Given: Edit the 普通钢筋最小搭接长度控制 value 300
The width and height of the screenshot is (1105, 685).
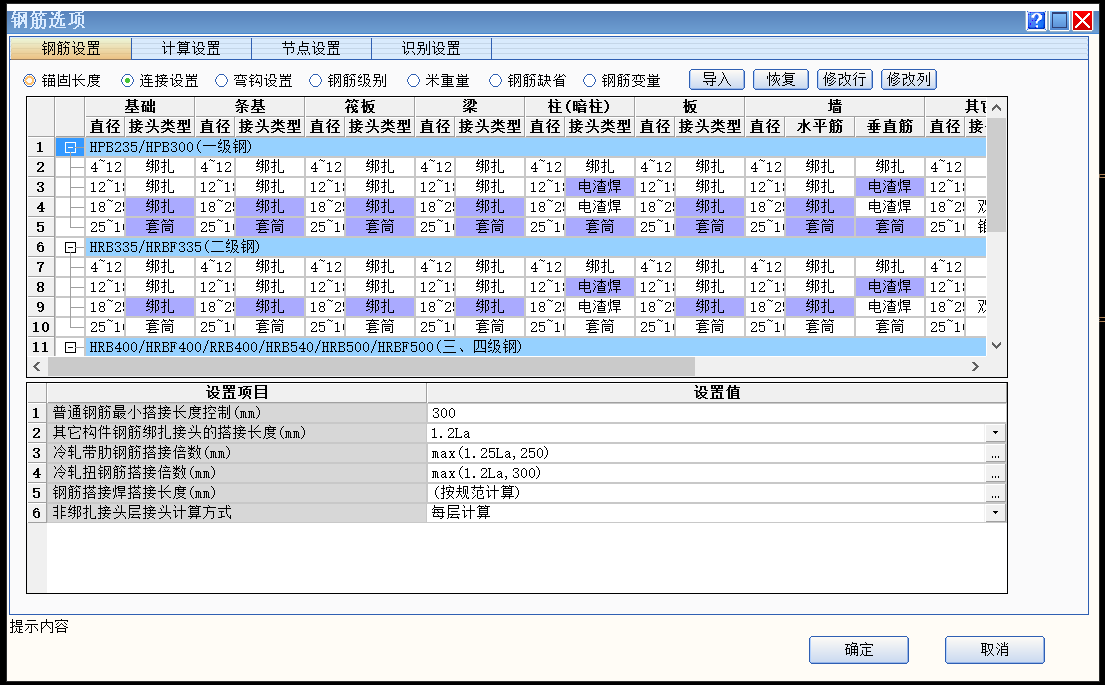Looking at the screenshot, I should coord(716,413).
